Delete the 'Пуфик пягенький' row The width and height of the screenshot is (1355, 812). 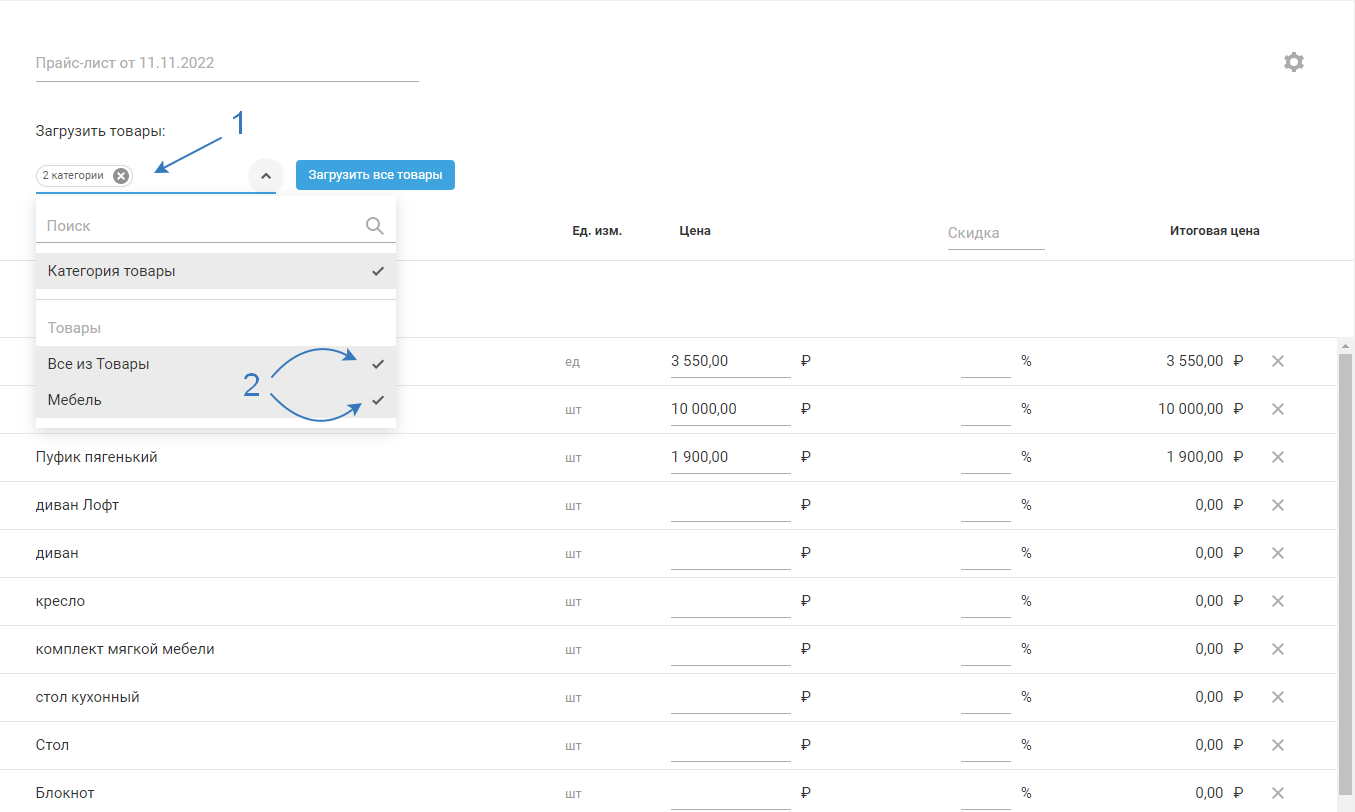coord(1277,457)
